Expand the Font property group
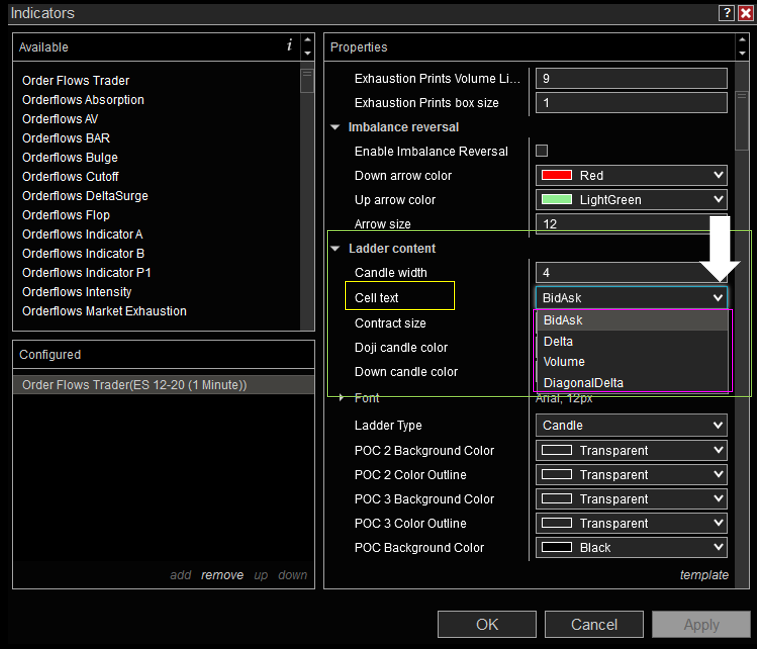This screenshot has height=649, width=757. (341, 398)
